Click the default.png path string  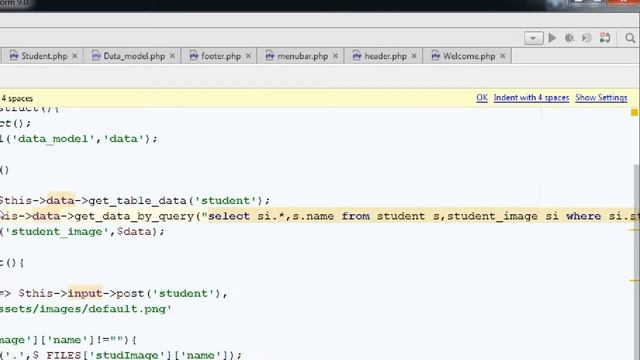tap(86, 309)
